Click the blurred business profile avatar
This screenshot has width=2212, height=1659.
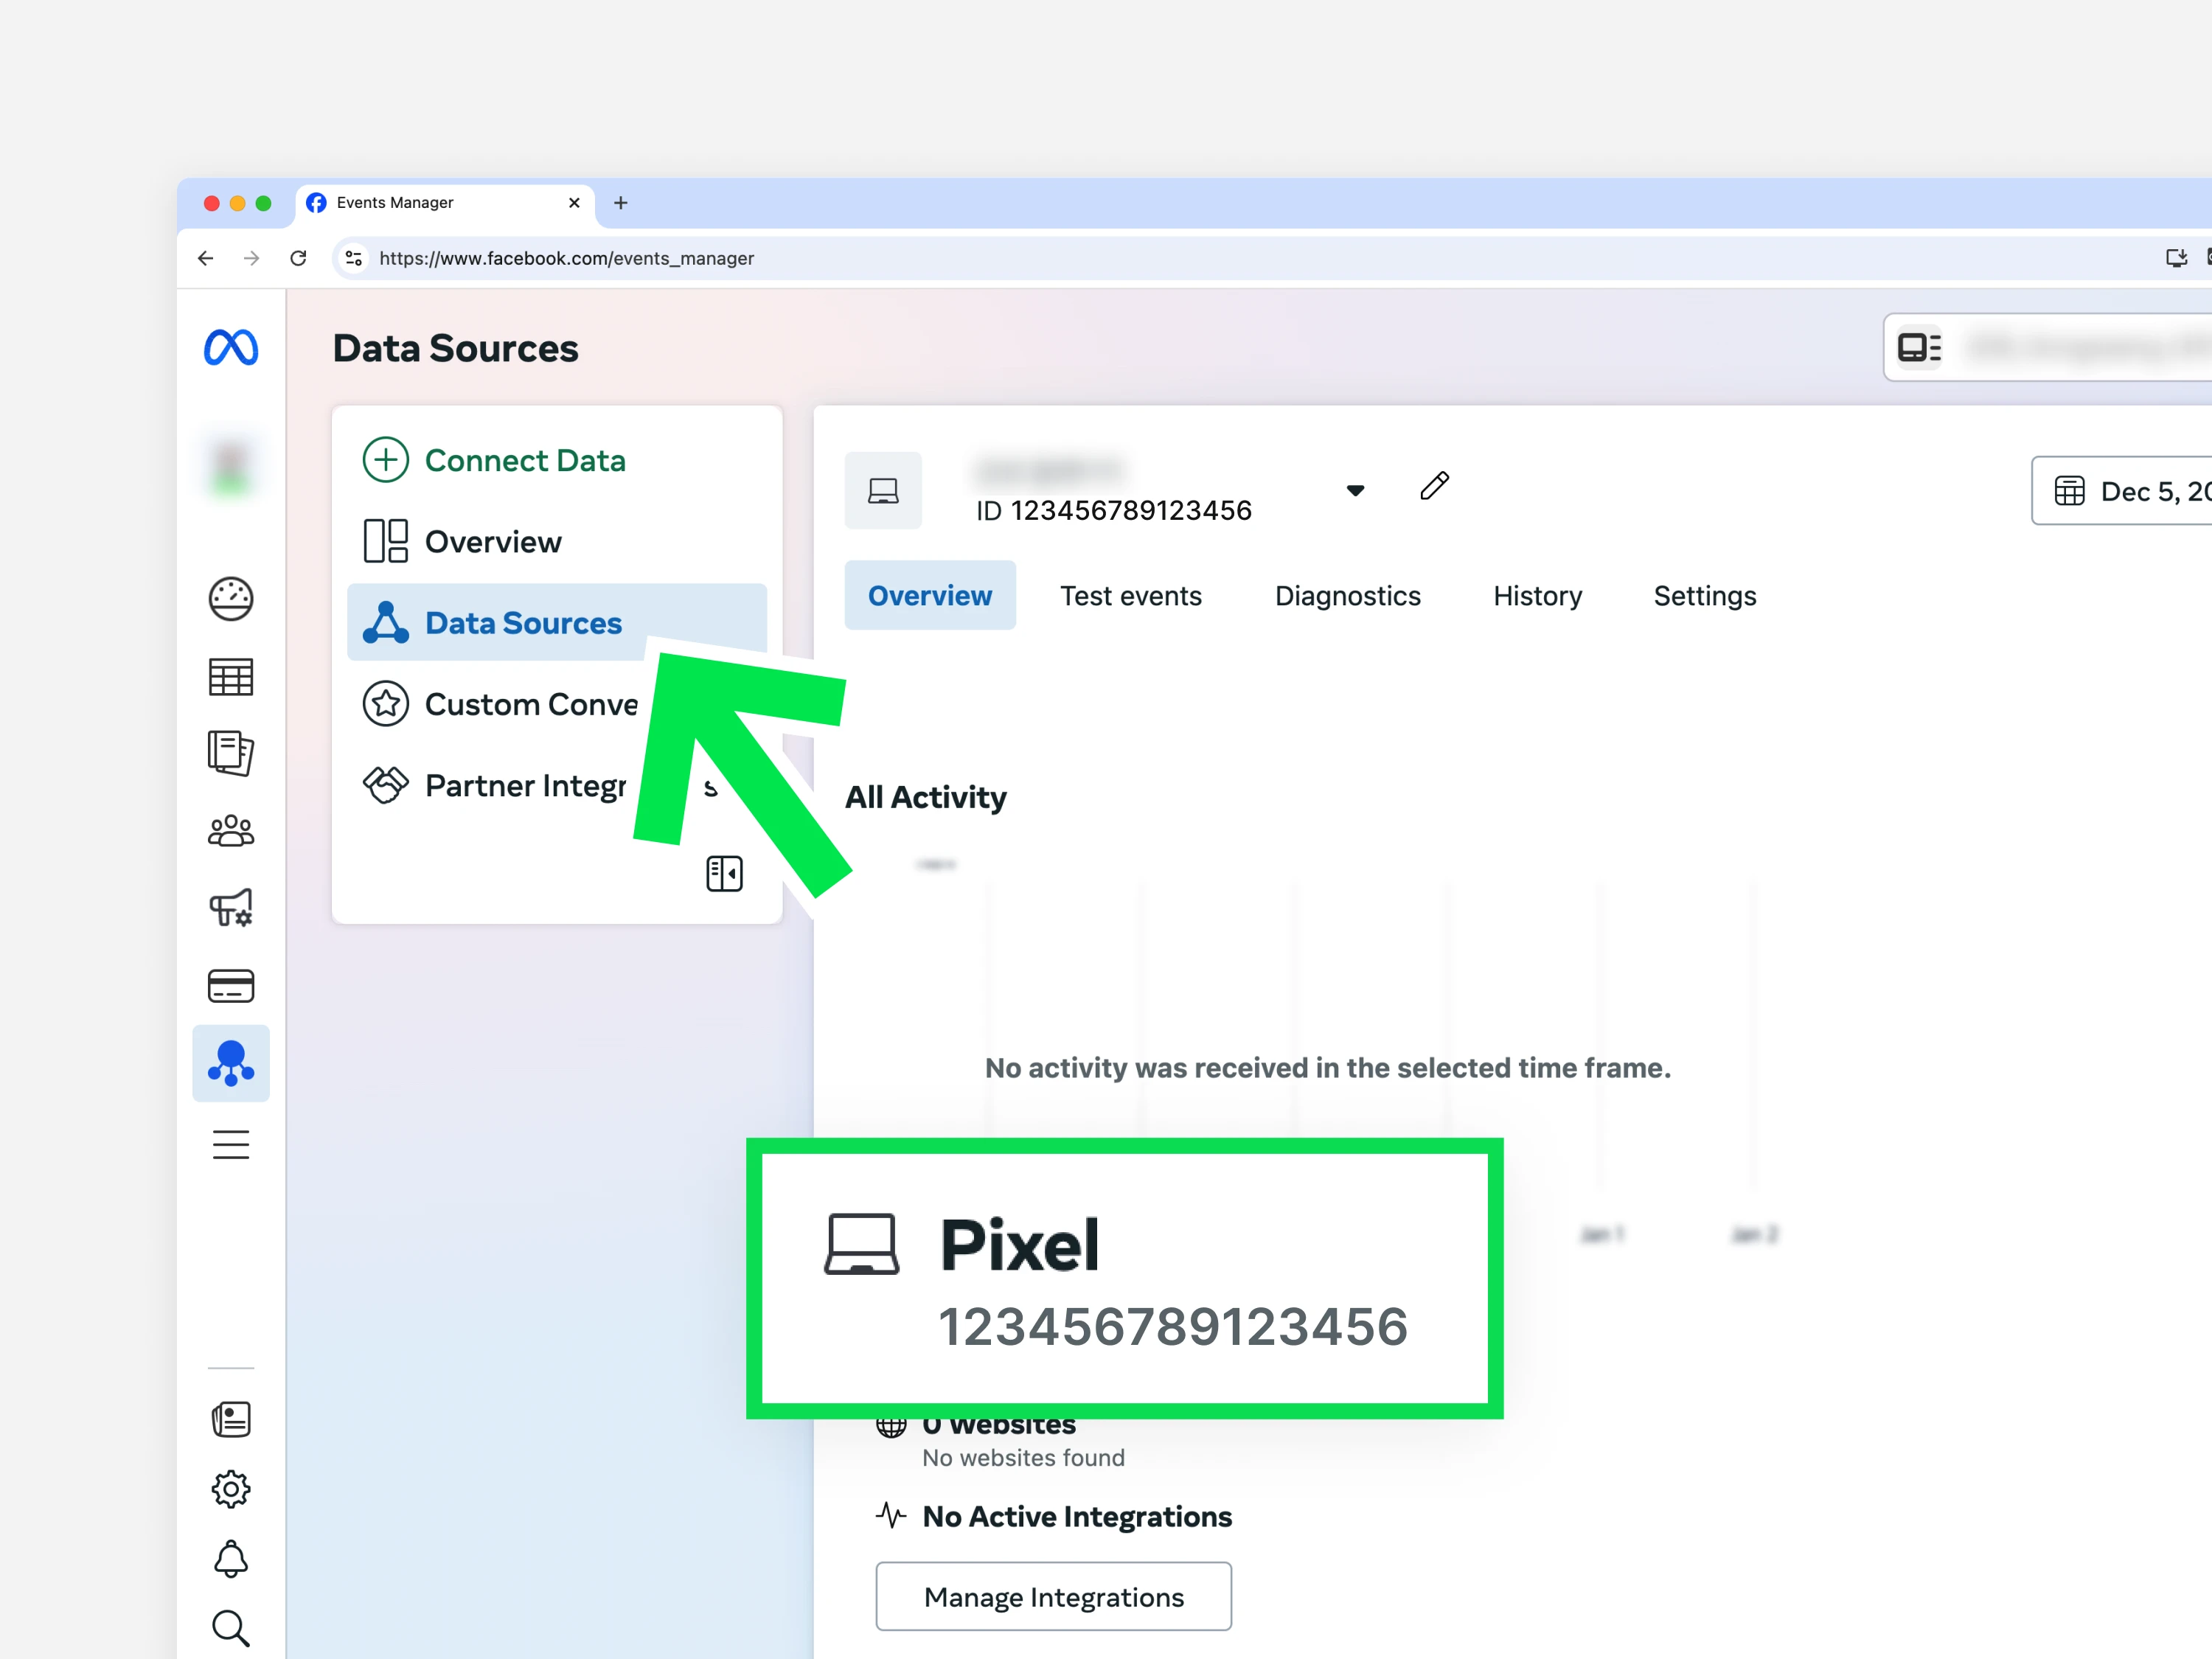tap(231, 467)
